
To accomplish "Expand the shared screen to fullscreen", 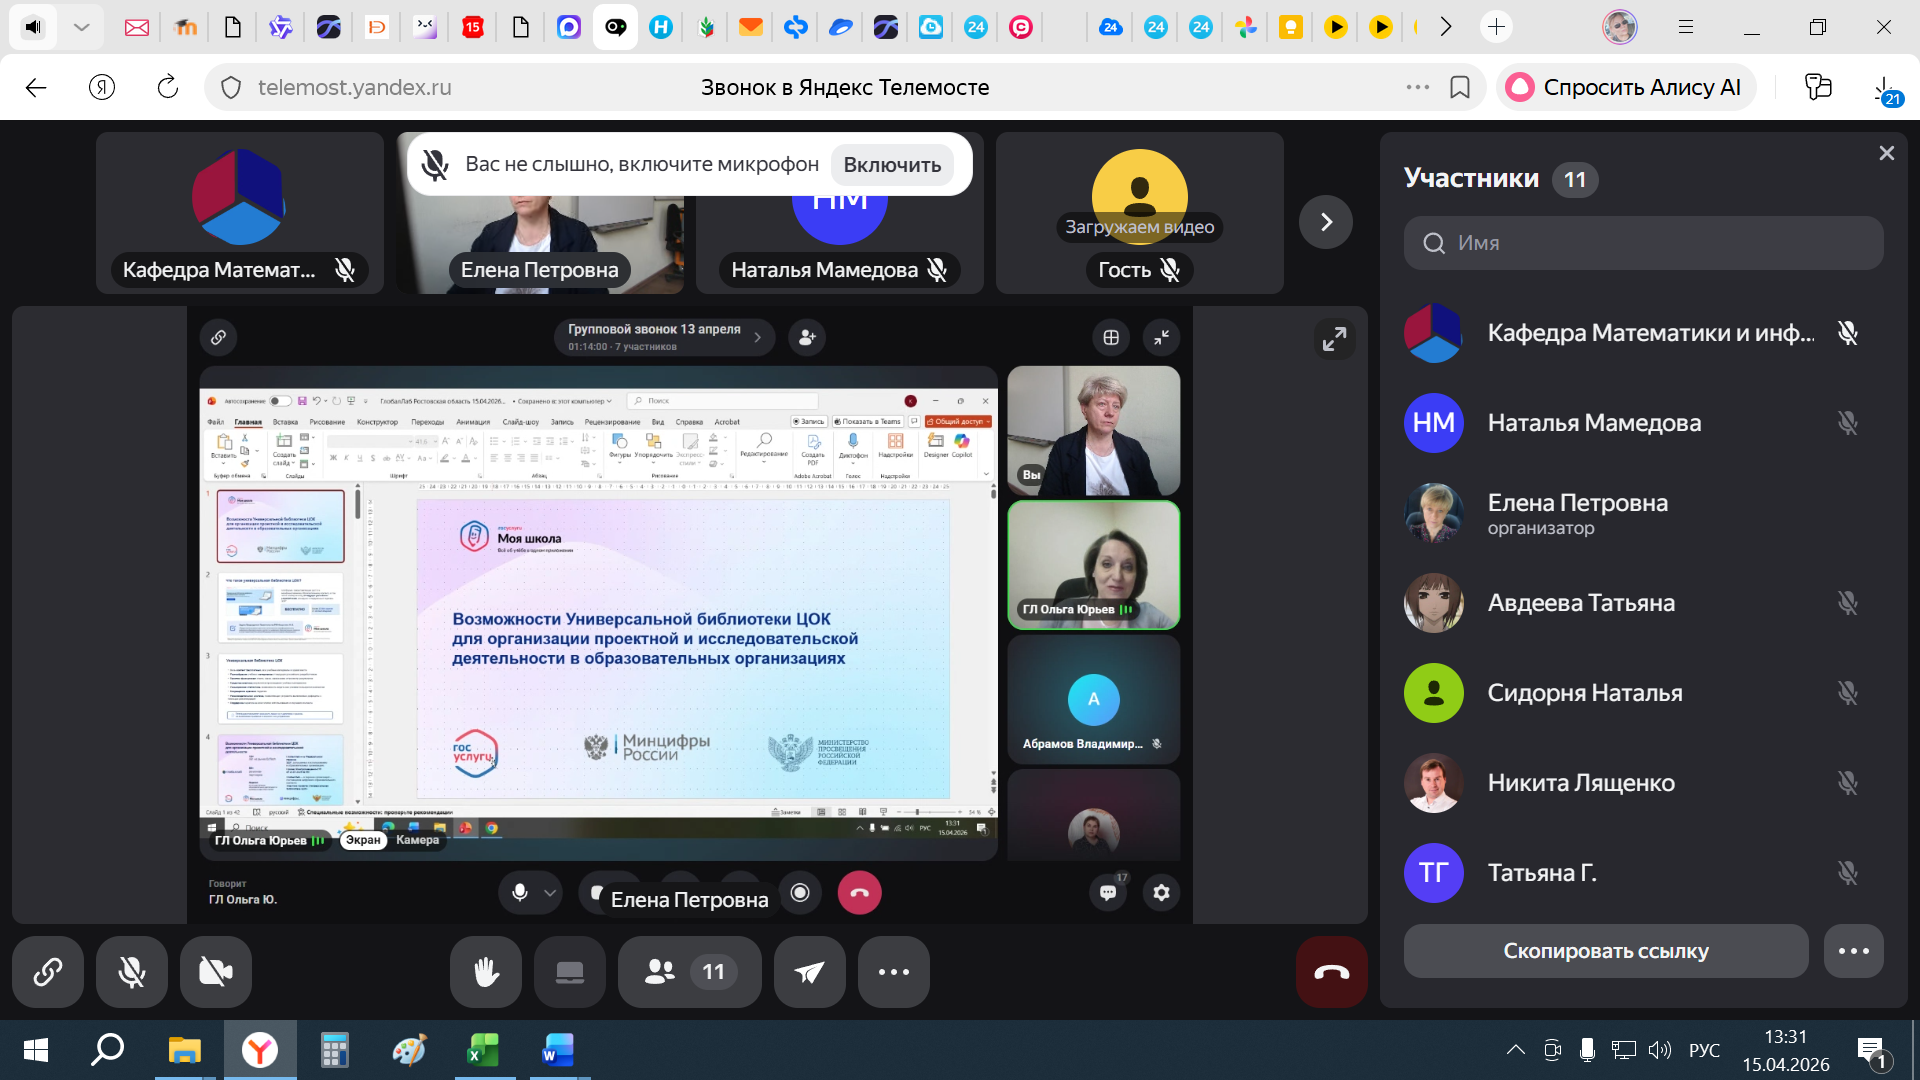I will click(1335, 340).
